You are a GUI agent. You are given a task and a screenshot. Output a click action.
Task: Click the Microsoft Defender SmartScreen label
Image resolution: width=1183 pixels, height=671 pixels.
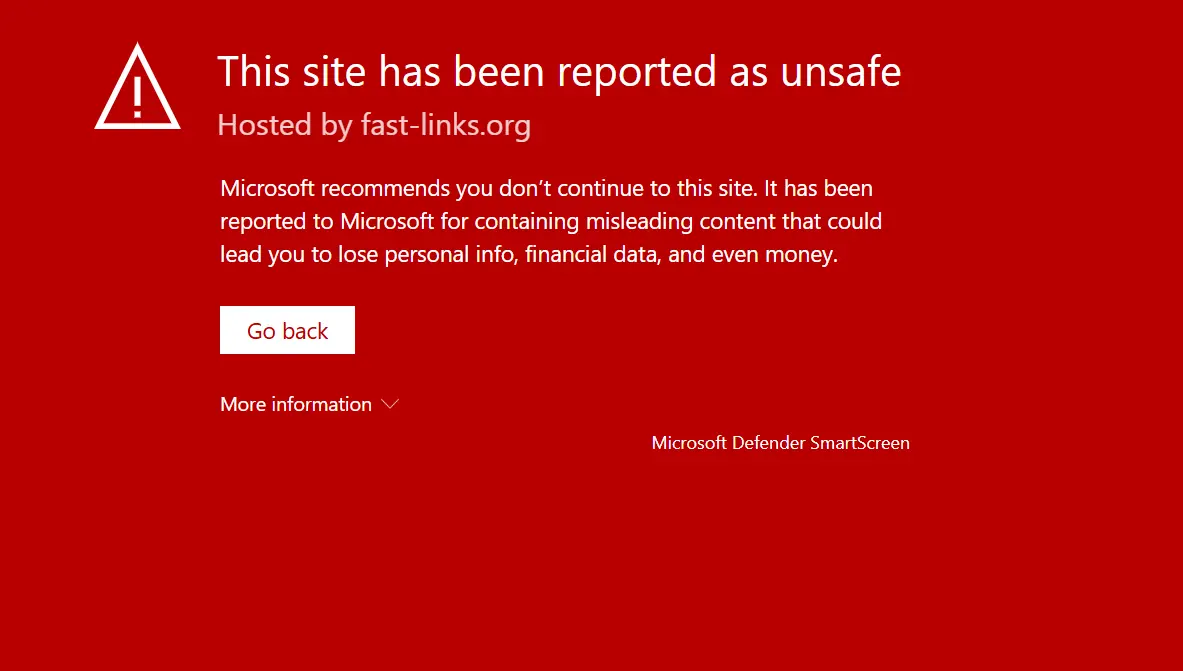[x=781, y=443]
